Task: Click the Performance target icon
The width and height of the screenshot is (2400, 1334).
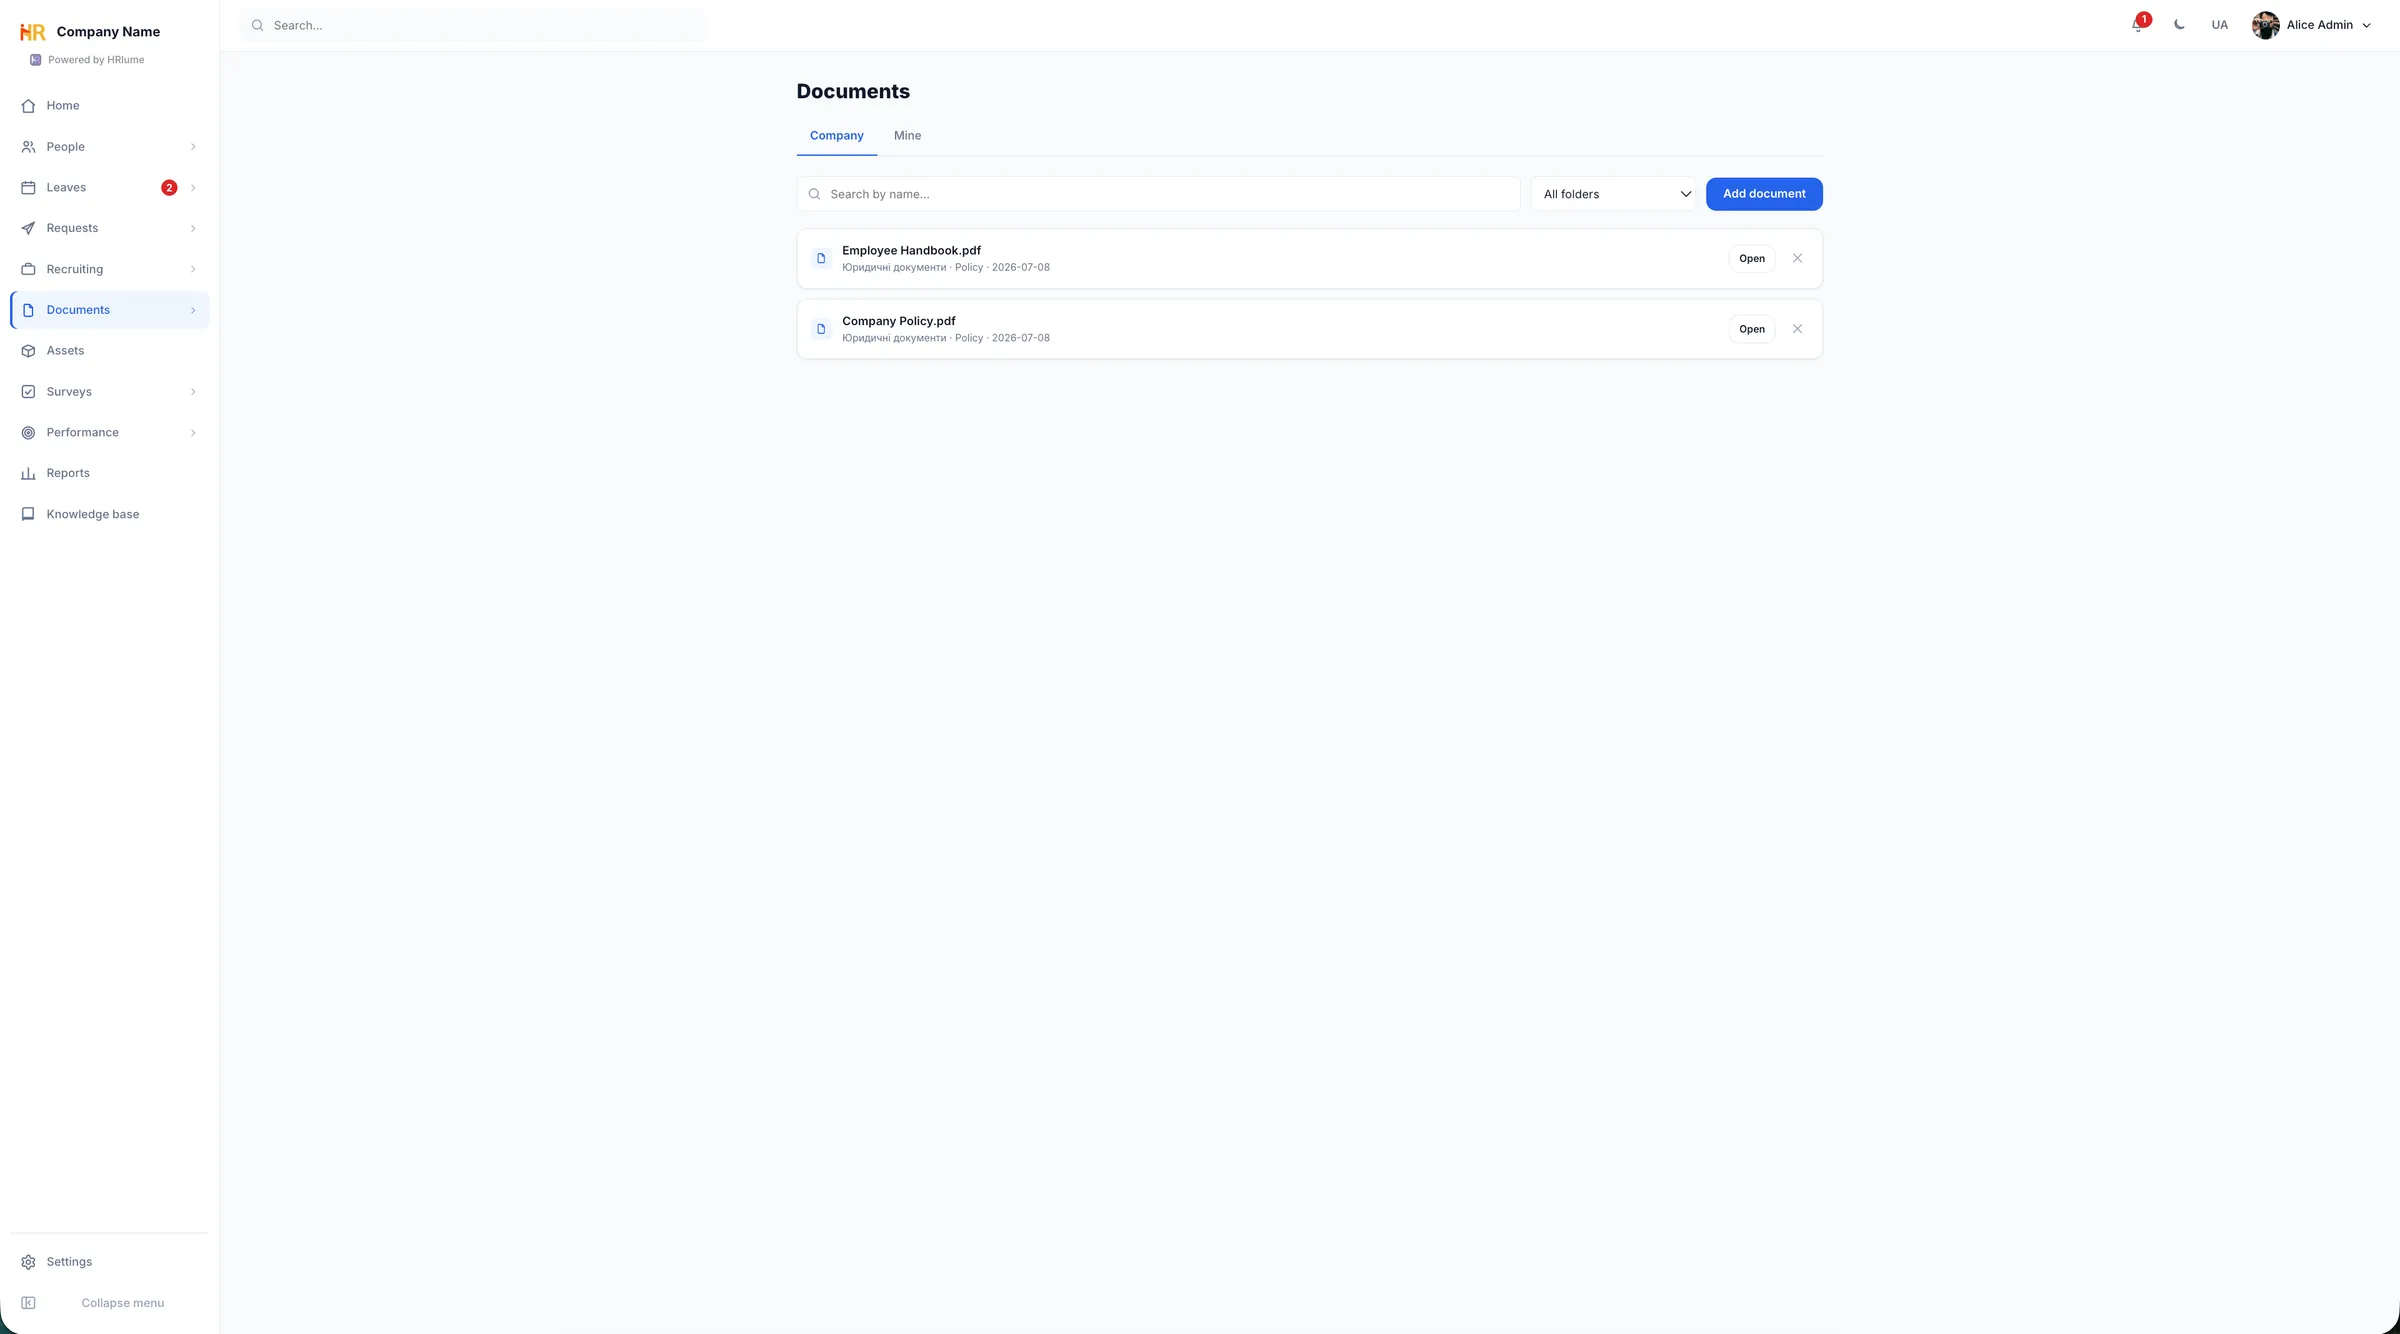Action: coord(28,433)
